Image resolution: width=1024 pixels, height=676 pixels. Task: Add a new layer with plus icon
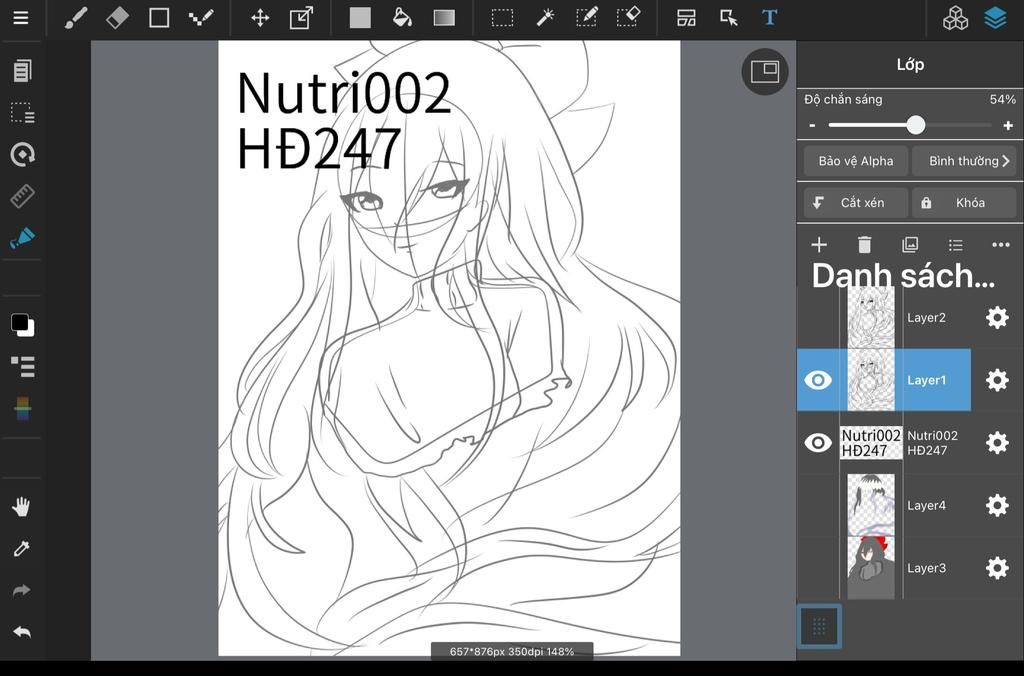point(819,245)
